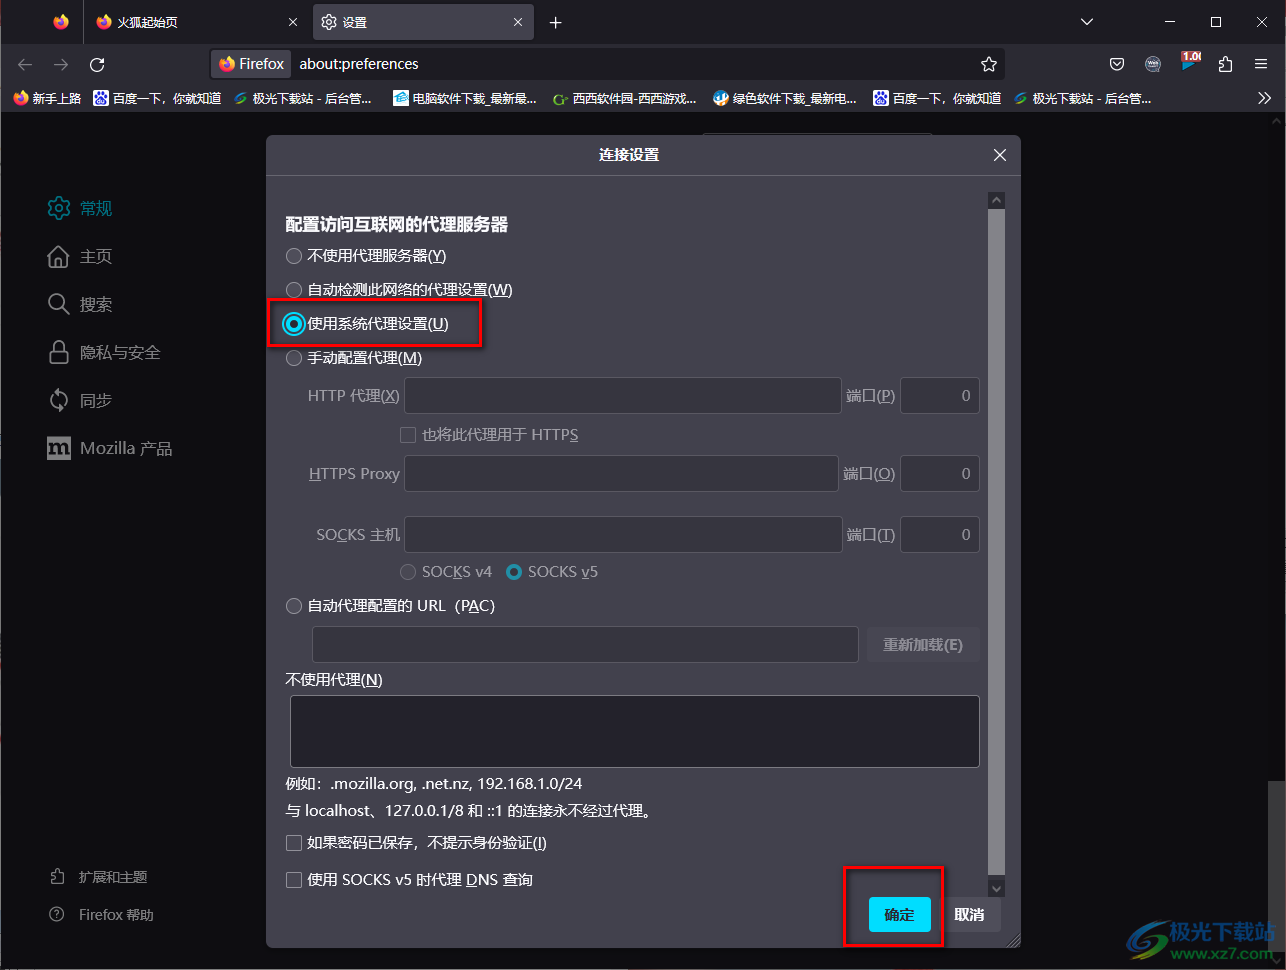1286x970 pixels.
Task: Open first 百度一下，你就知道 bookmark
Action: [x=157, y=98]
